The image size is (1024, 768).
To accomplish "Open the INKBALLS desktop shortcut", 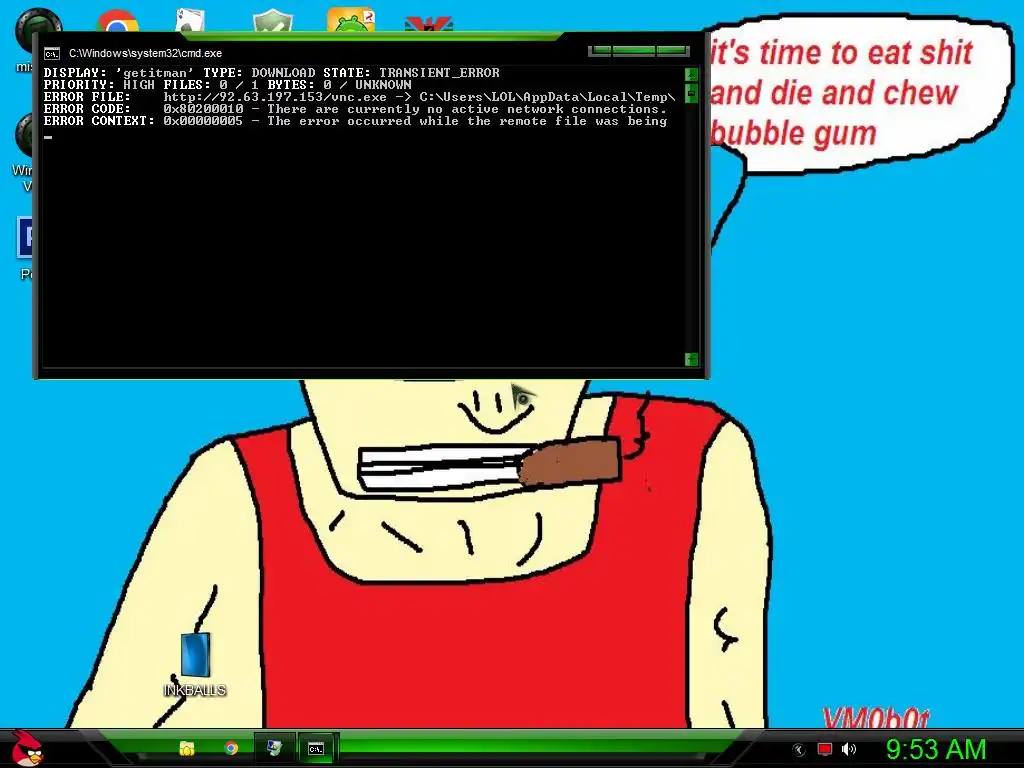I will pyautogui.click(x=195, y=664).
